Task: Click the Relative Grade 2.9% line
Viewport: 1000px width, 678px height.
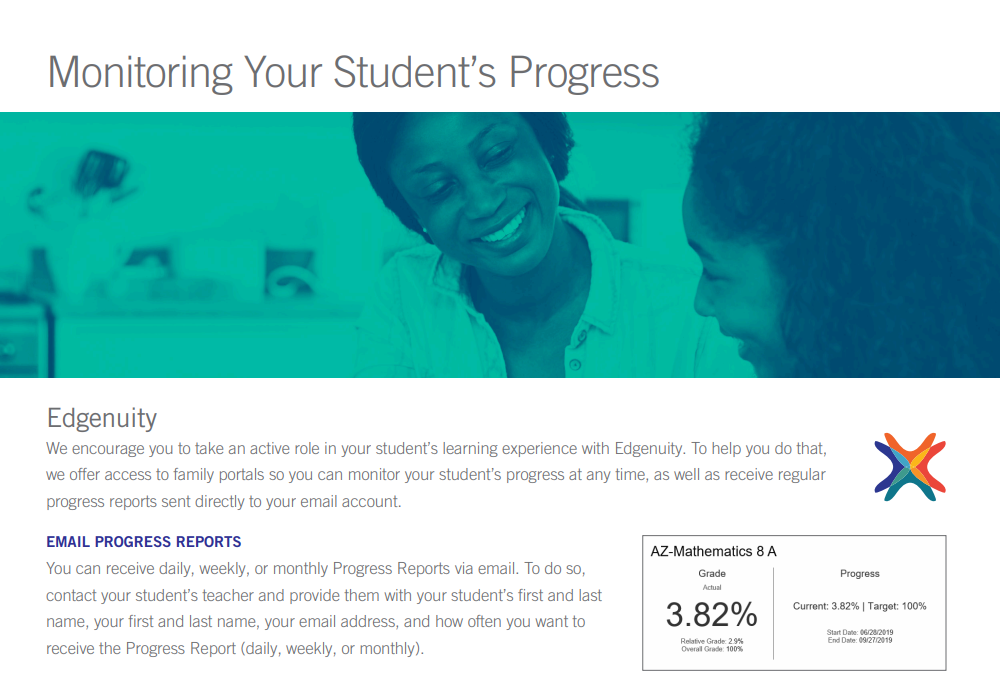Action: coord(712,641)
